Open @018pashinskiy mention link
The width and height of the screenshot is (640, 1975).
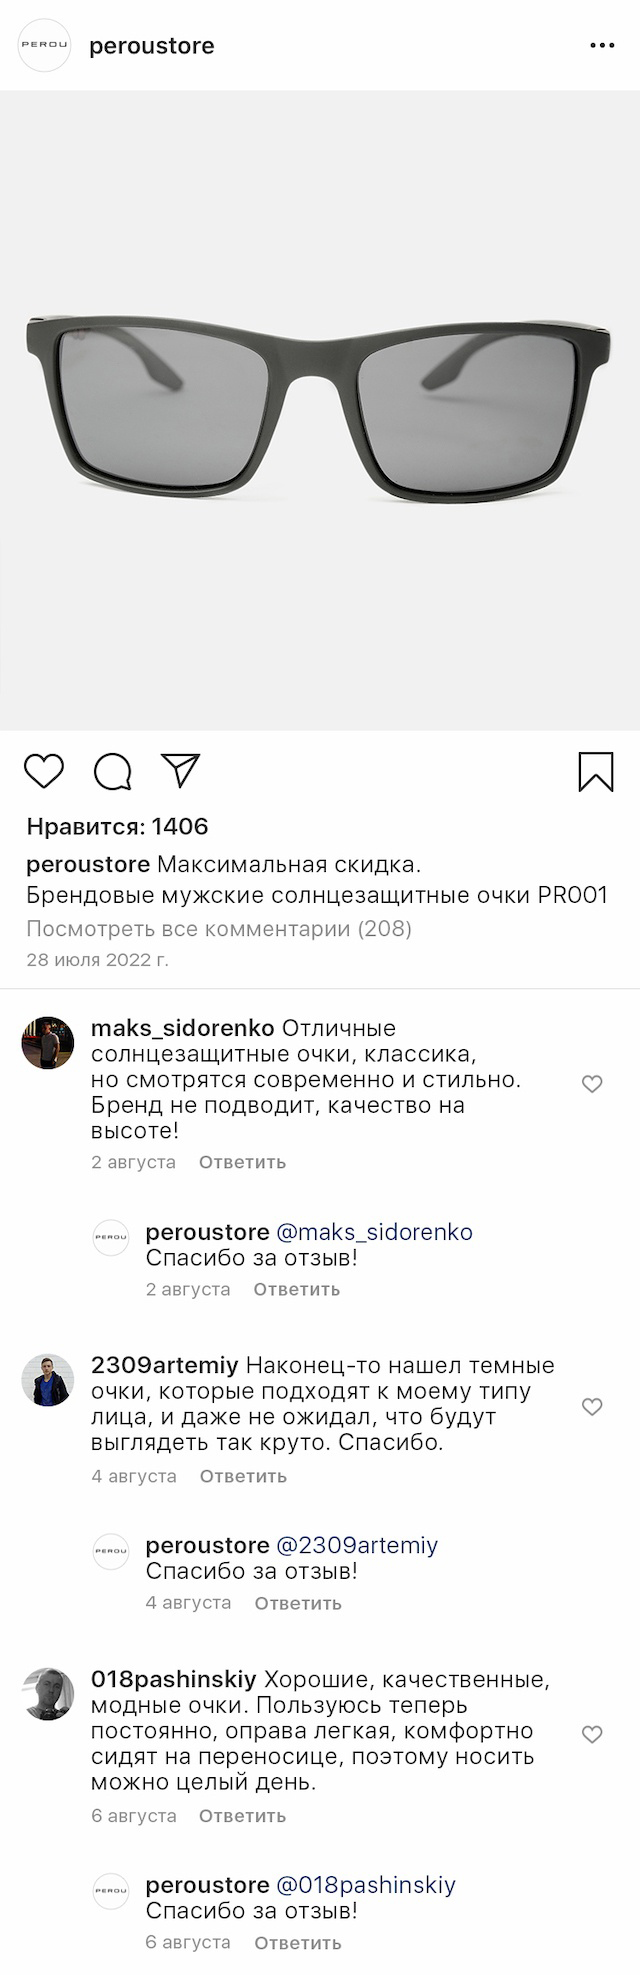coord(365,1885)
